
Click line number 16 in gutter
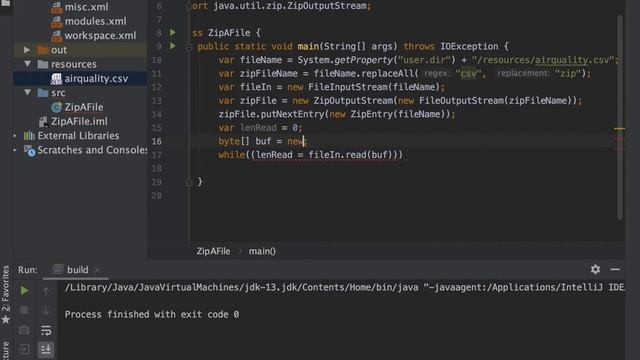tap(157, 141)
